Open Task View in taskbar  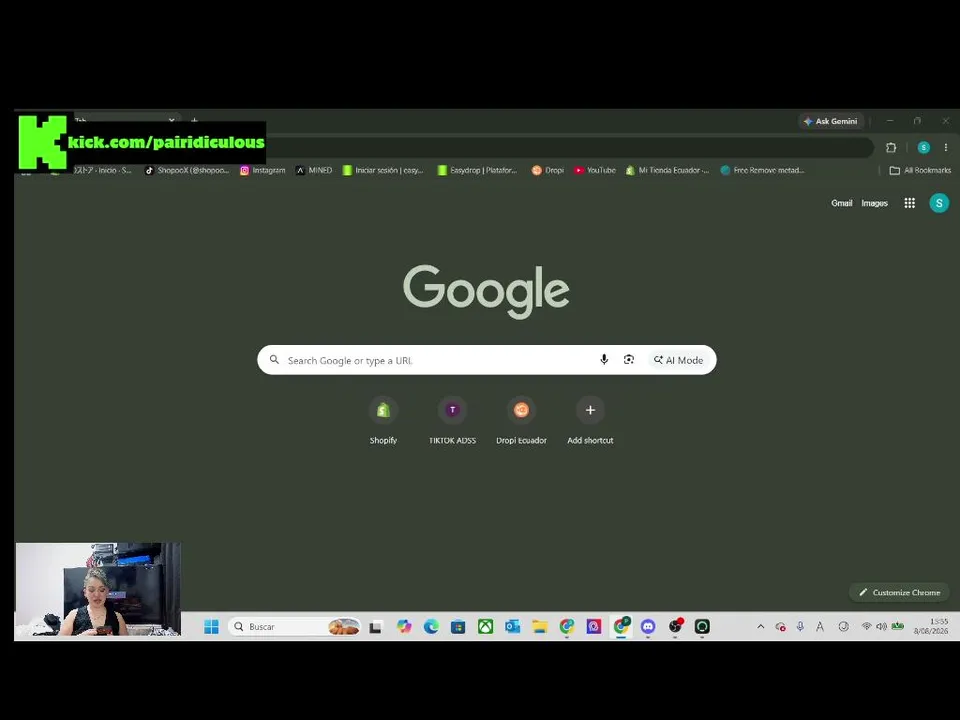375,626
